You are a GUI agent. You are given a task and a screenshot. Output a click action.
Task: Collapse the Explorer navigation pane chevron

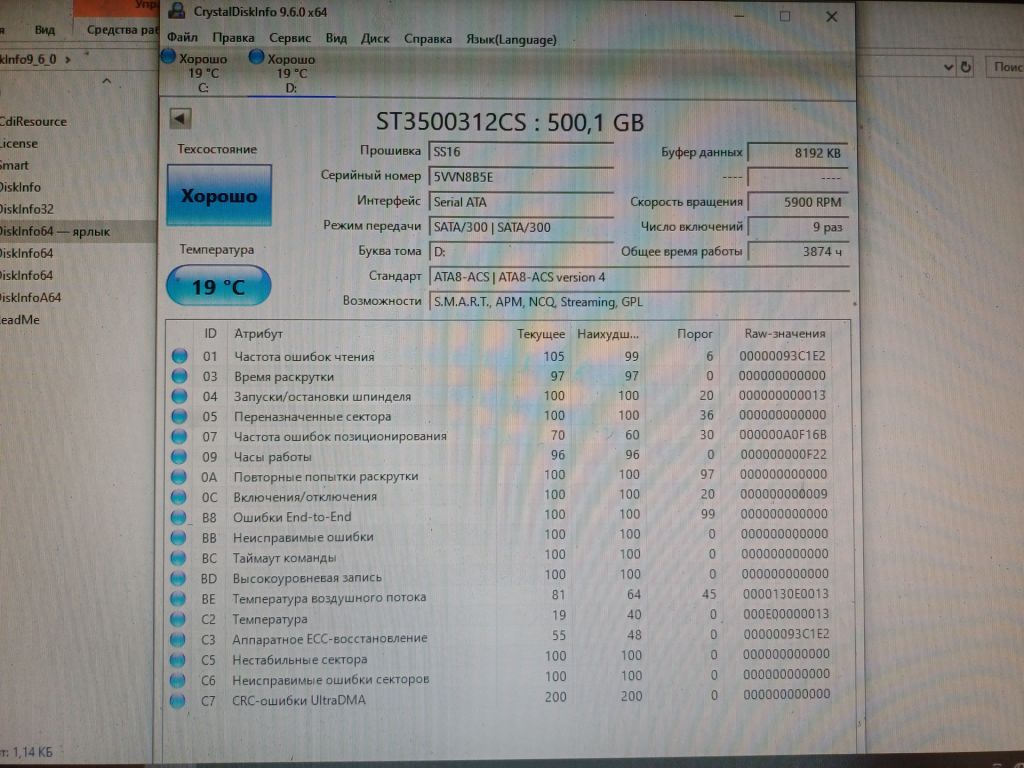[106, 82]
